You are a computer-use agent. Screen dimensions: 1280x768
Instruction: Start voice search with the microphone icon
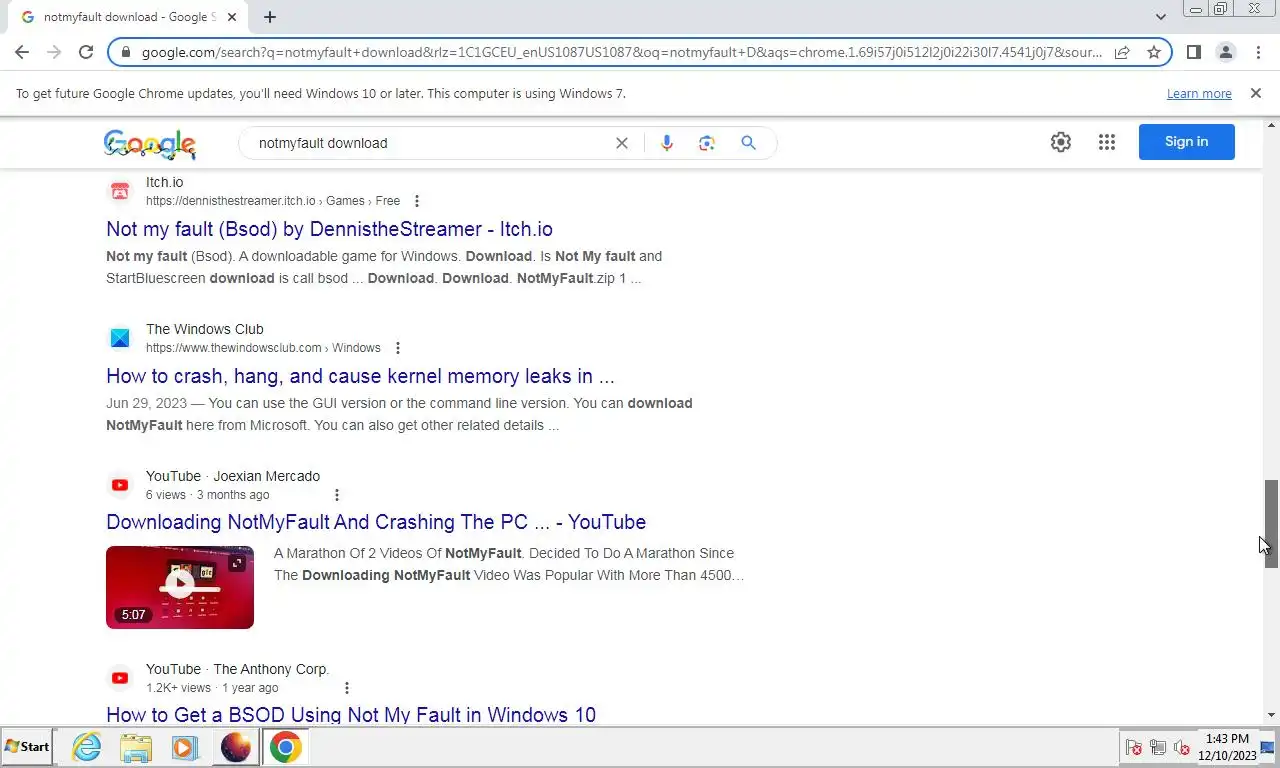tap(666, 143)
